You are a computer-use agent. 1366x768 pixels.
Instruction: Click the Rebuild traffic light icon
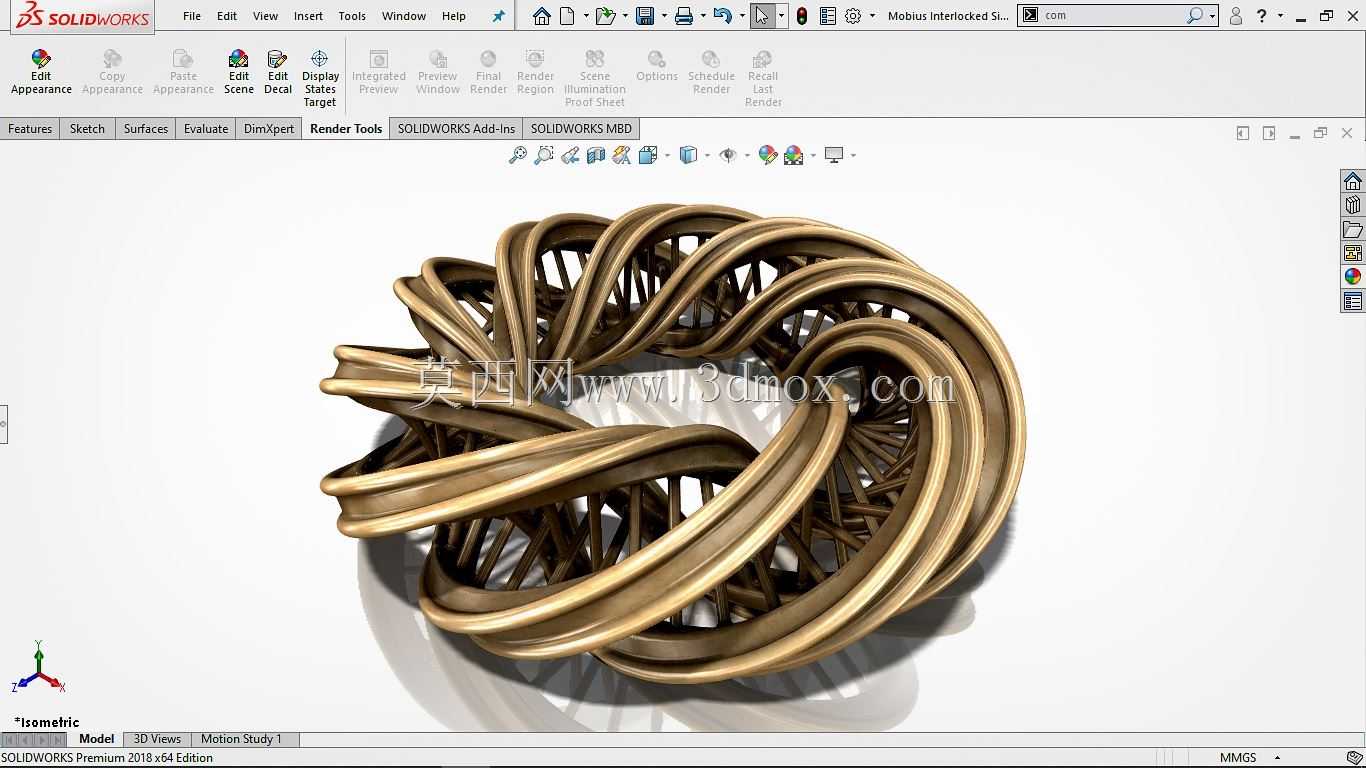click(802, 16)
